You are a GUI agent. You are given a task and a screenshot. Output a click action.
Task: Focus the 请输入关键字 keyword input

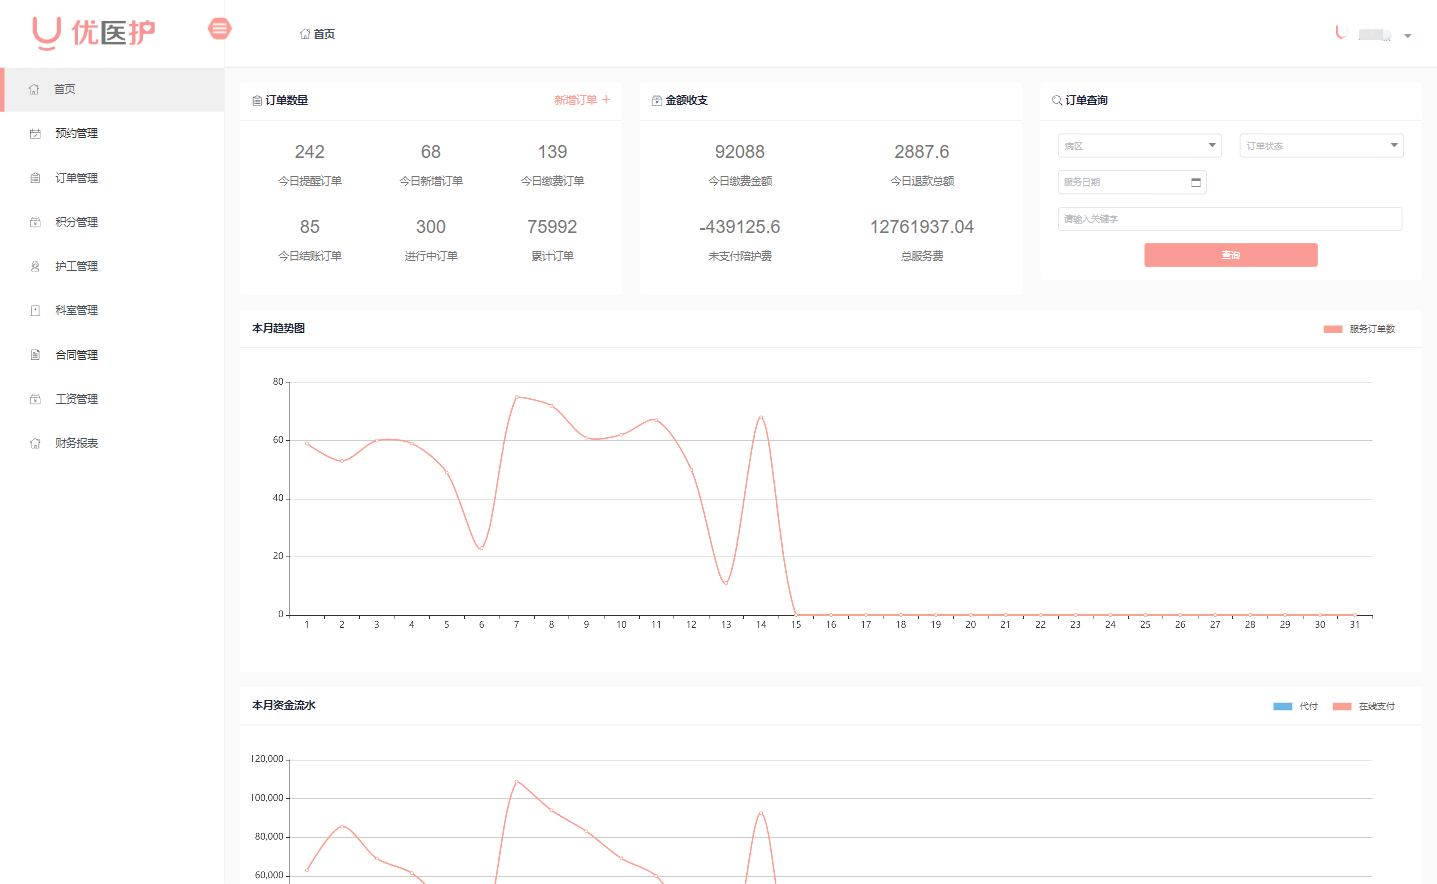click(1230, 219)
